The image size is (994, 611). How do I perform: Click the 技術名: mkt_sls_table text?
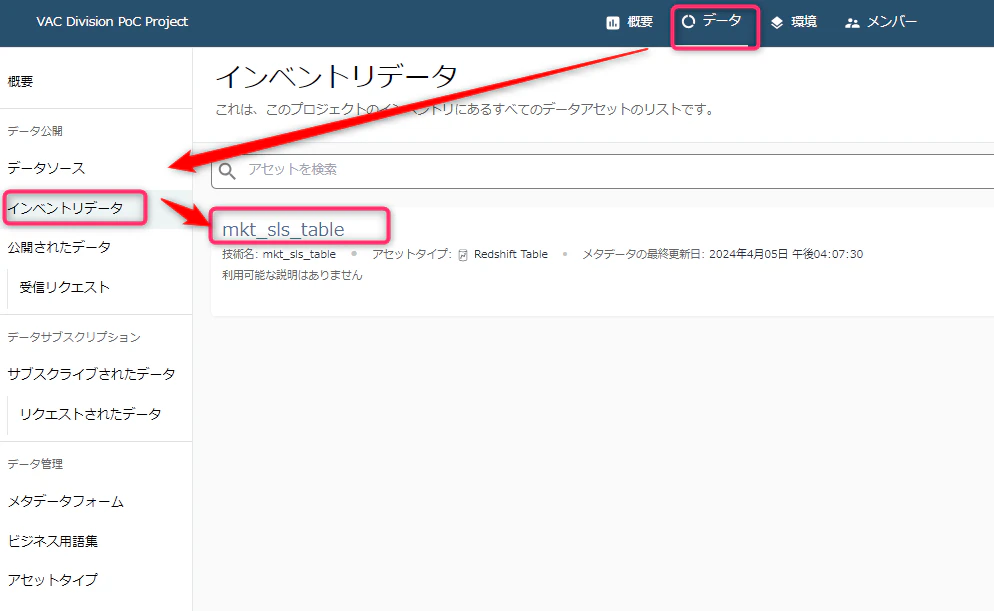[279, 254]
